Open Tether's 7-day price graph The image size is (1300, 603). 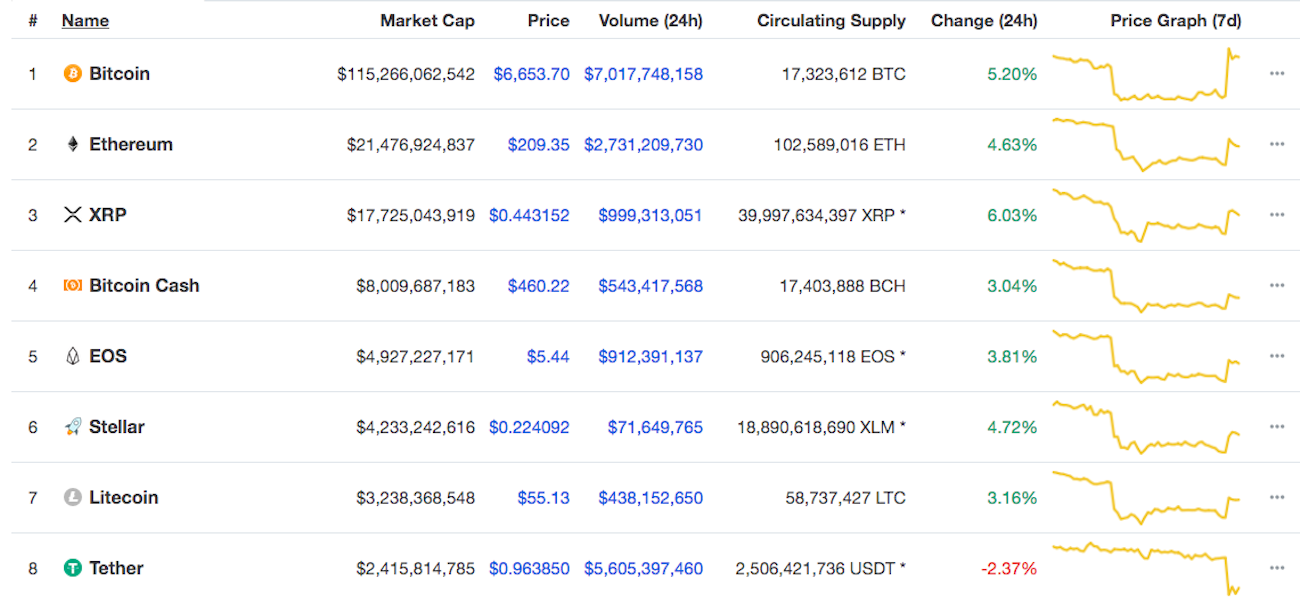1147,568
